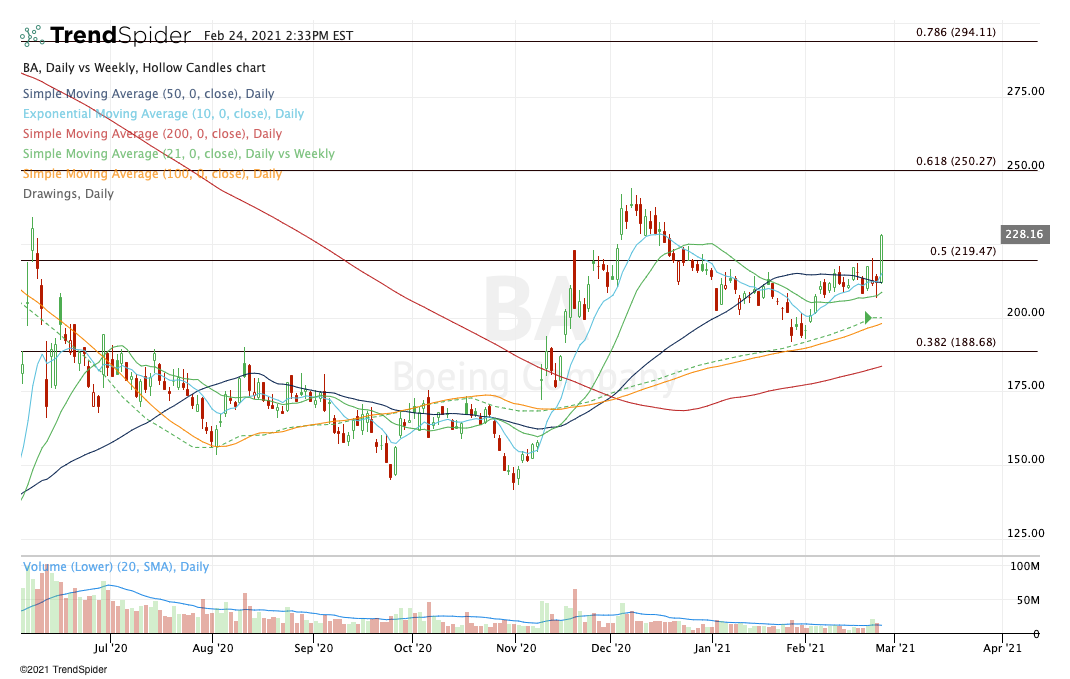This screenshot has height=679, width=1070.
Task: Click the 200.00 price axis label
Action: pos(1026,312)
